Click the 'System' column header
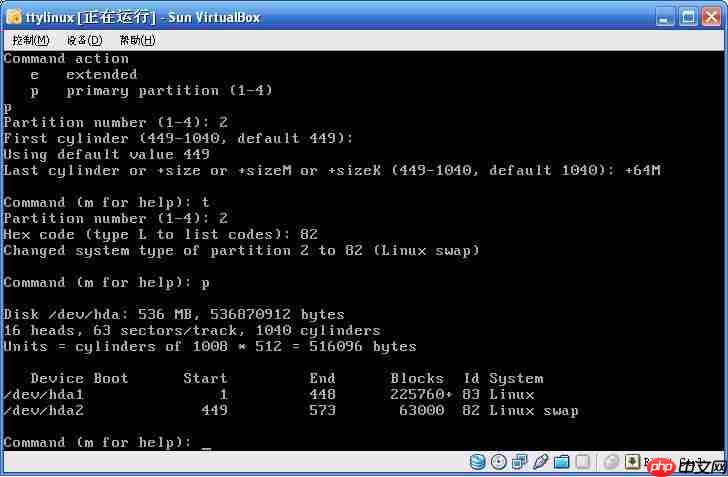Screen dimensions: 728x477 [x=516, y=379]
